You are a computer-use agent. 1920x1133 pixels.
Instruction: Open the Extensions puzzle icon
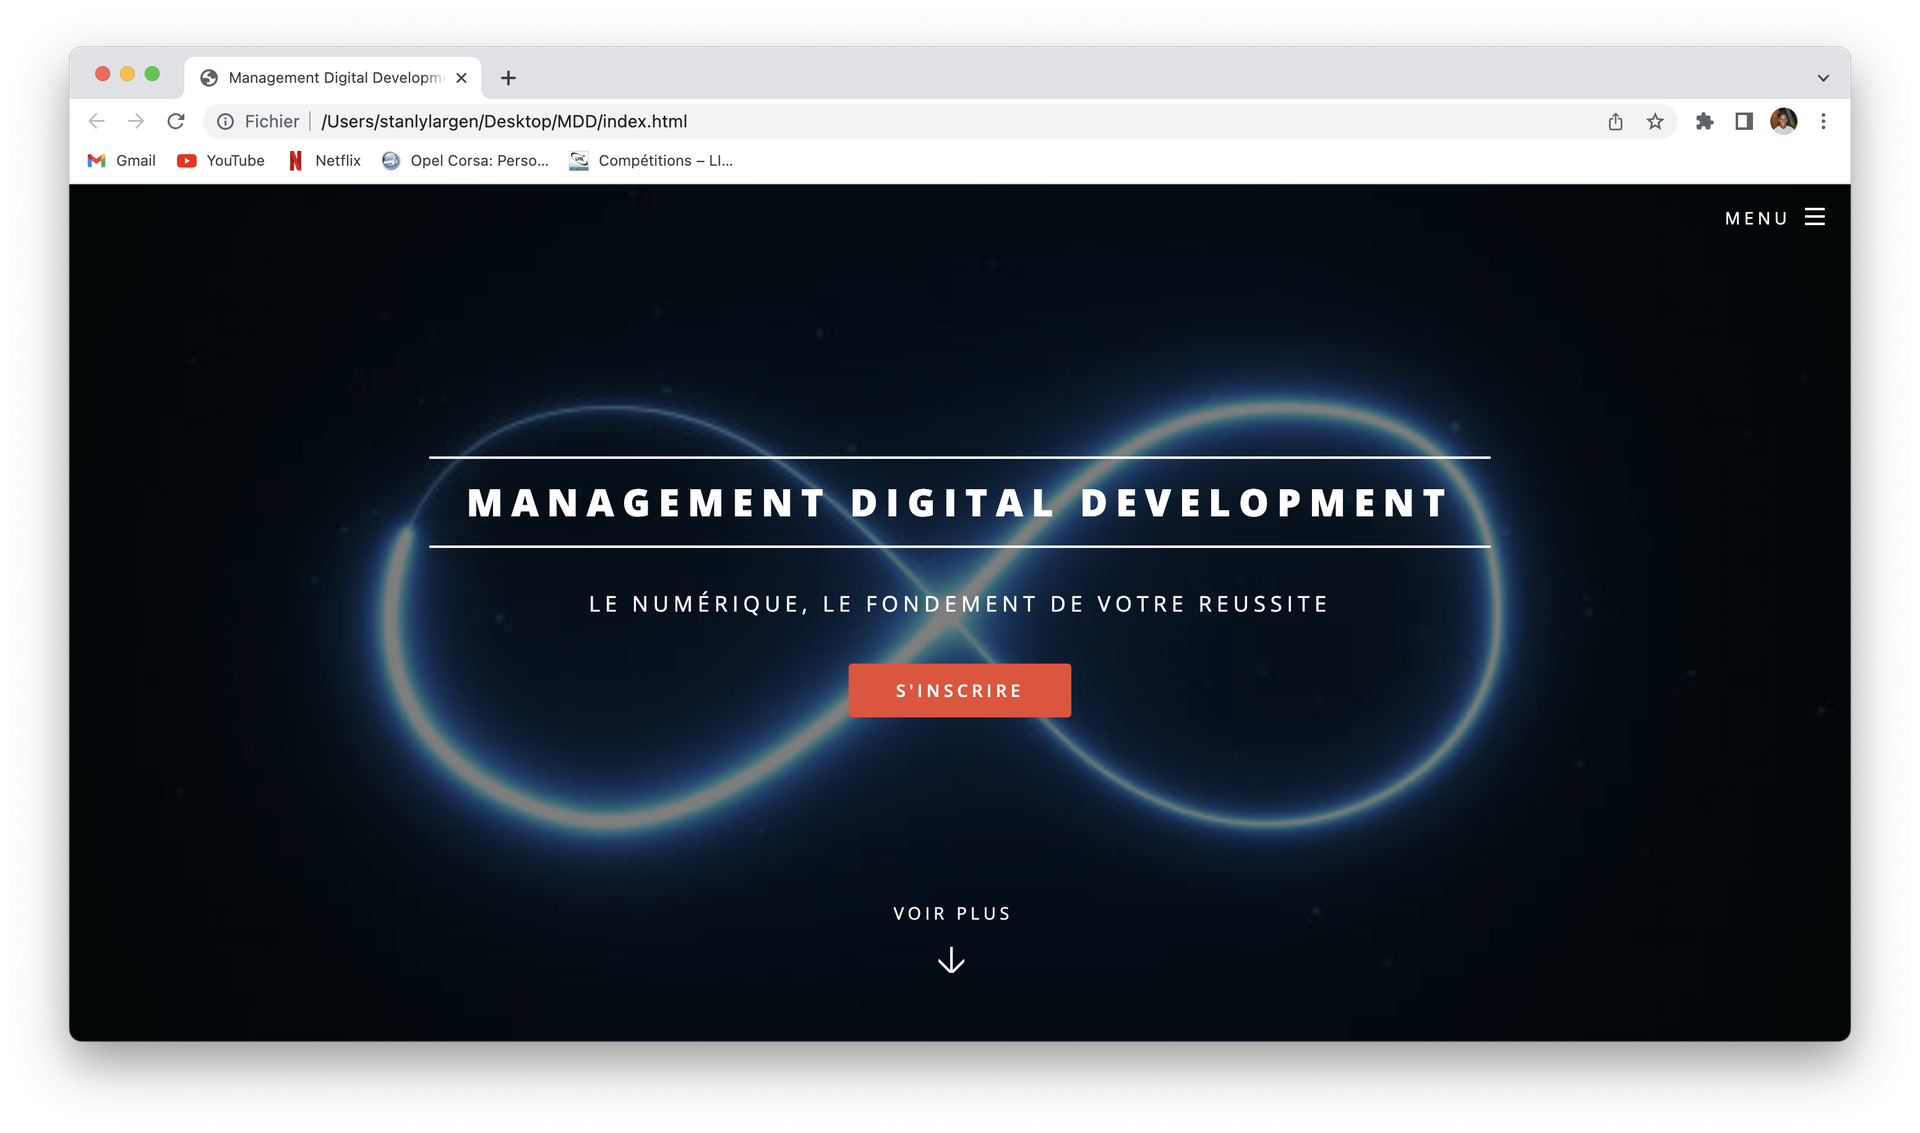(x=1704, y=121)
